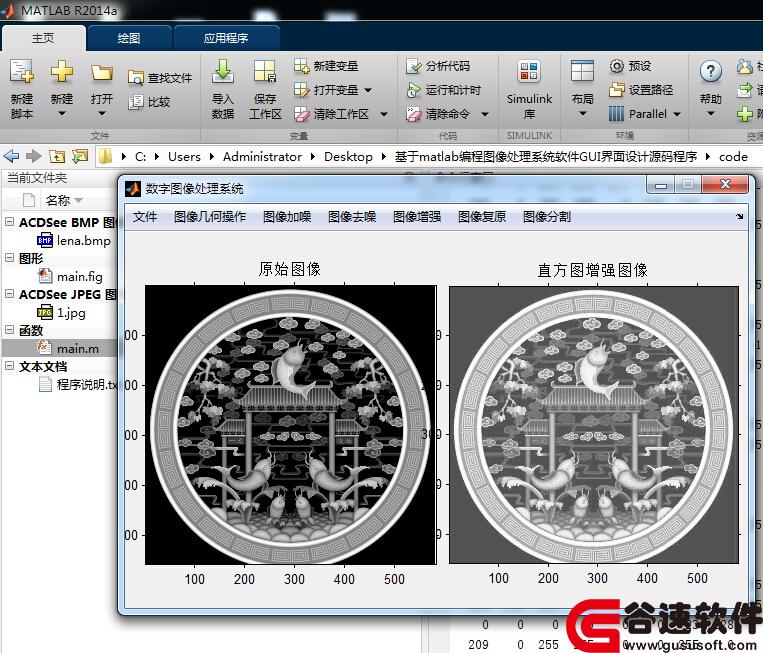The image size is (763, 653).
Task: Click the Help (帮助) question mark icon
Action: tap(710, 72)
